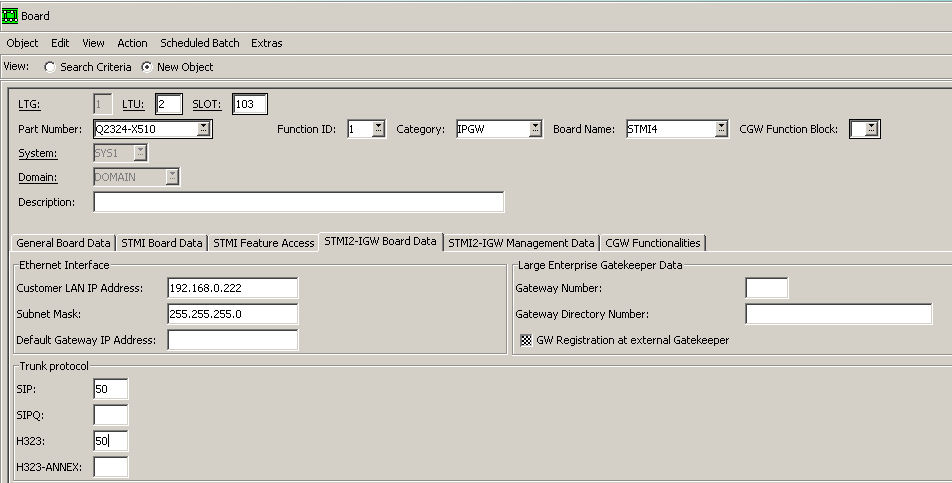Viewport: 952px width, 483px height.
Task: Switch to CGW Functionalities tab
Action: point(653,243)
